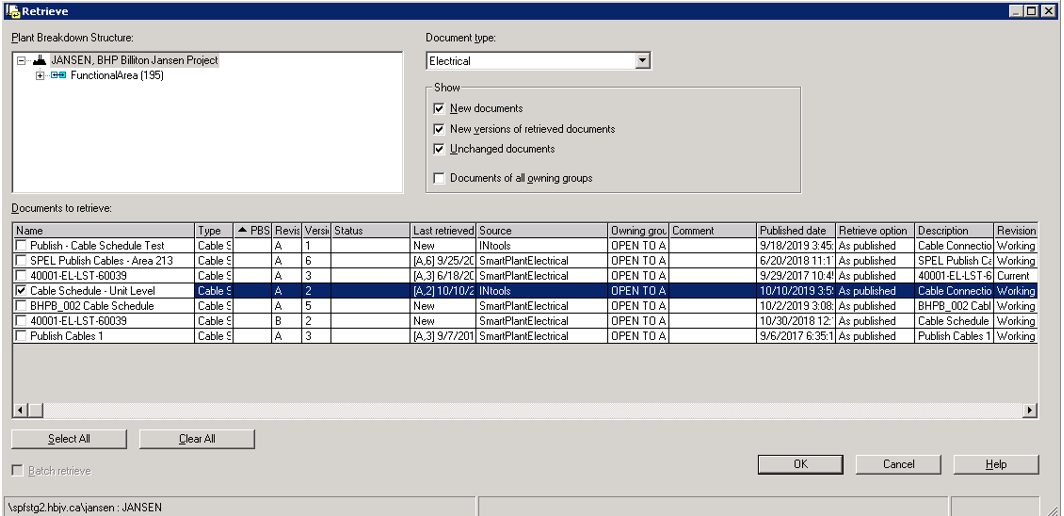The width and height of the screenshot is (1064, 516).
Task: Expand the FunctionalArea (195) node
Action: coord(41,76)
